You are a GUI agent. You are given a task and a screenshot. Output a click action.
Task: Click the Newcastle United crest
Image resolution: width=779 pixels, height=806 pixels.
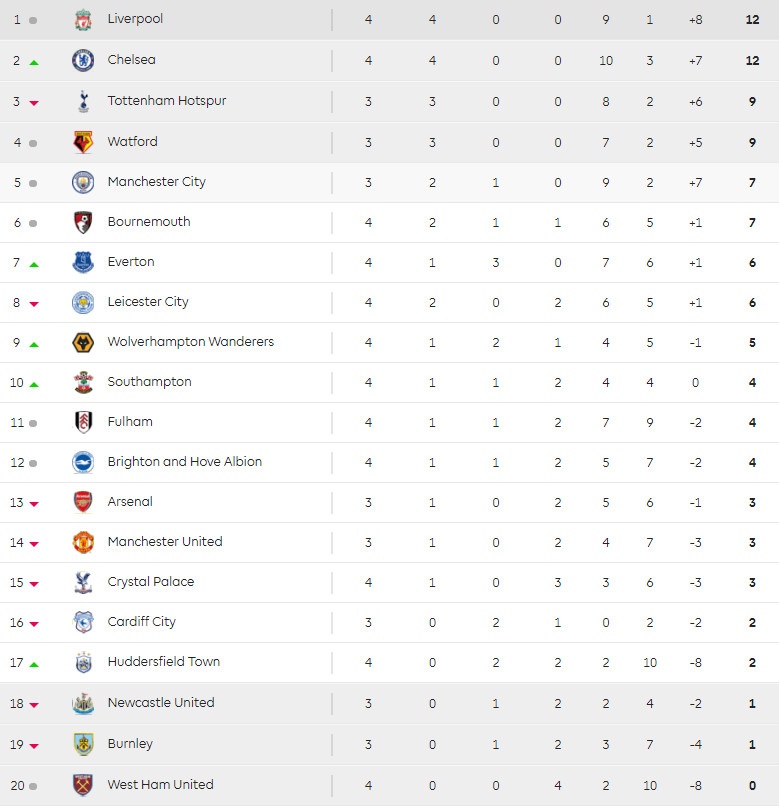(x=83, y=703)
